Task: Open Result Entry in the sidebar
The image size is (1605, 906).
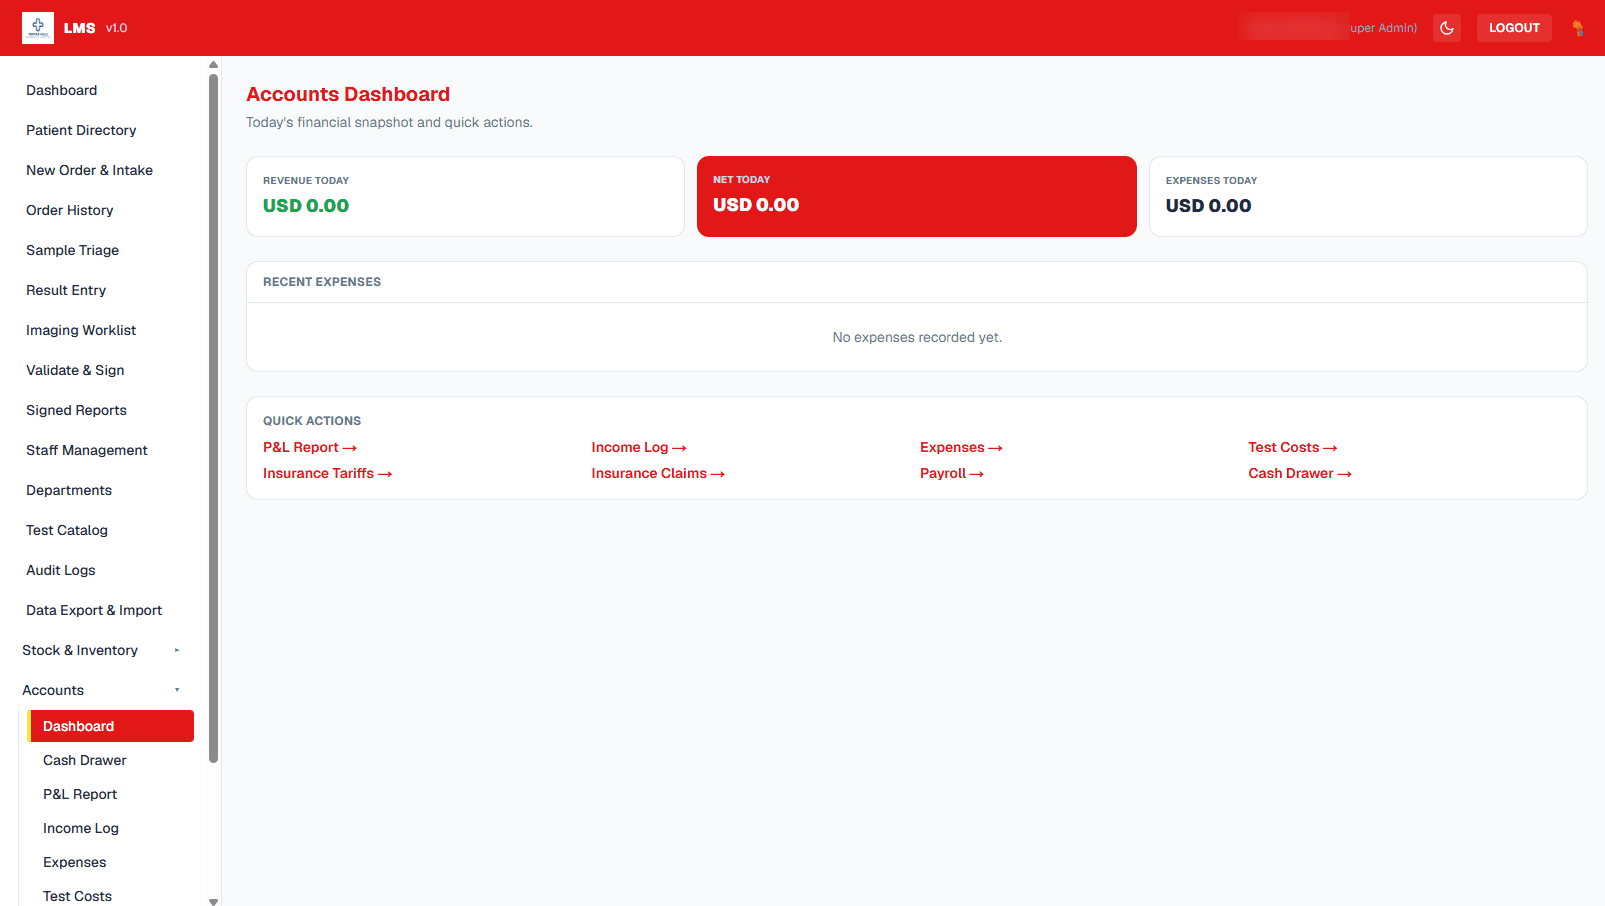Action: click(66, 290)
